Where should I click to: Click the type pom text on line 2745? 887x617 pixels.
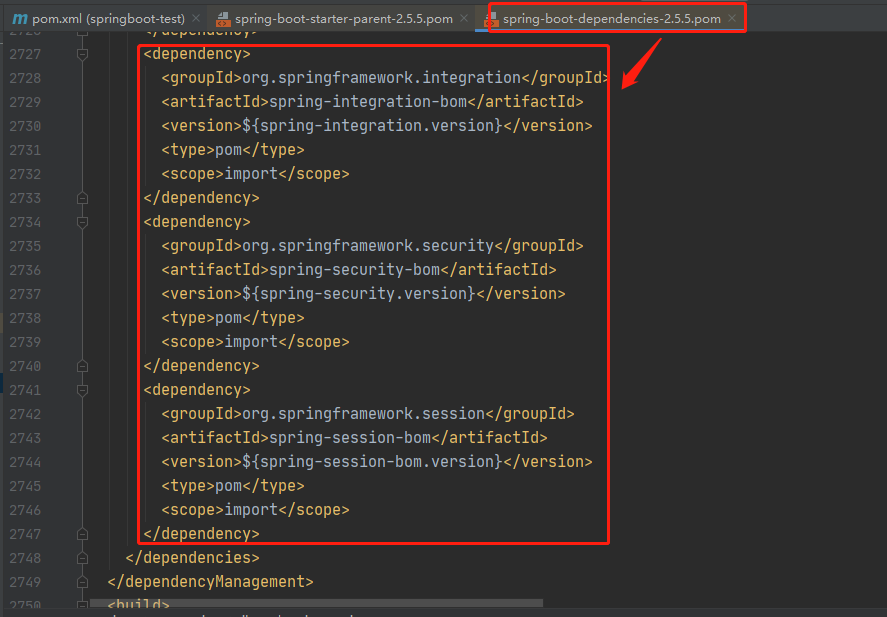[233, 486]
